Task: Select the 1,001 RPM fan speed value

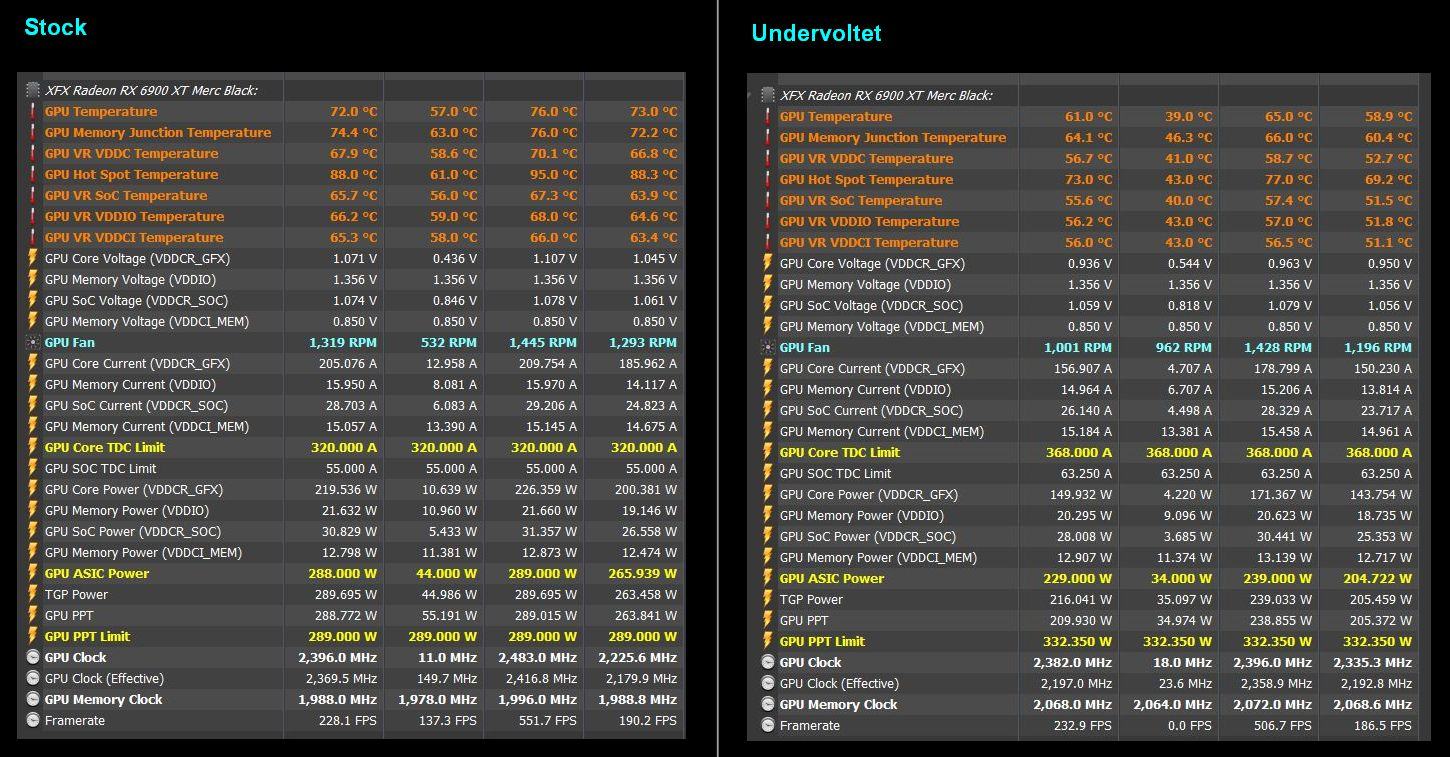Action: tap(1079, 347)
